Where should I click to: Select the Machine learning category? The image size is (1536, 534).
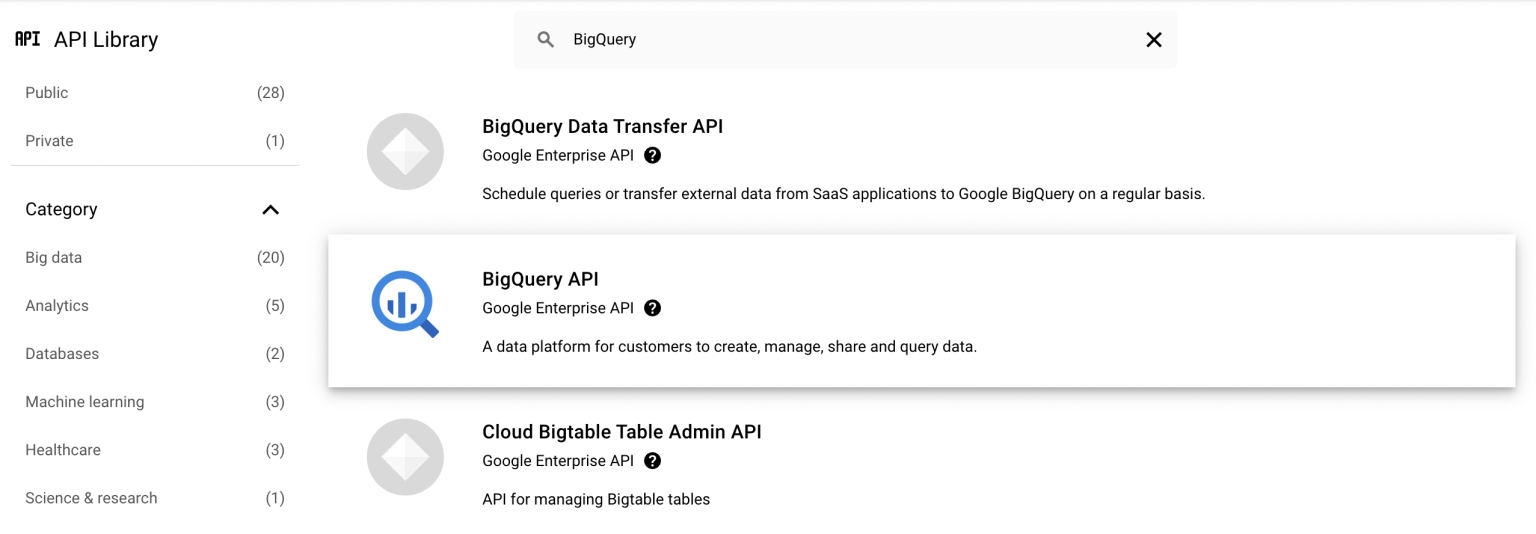coord(85,402)
